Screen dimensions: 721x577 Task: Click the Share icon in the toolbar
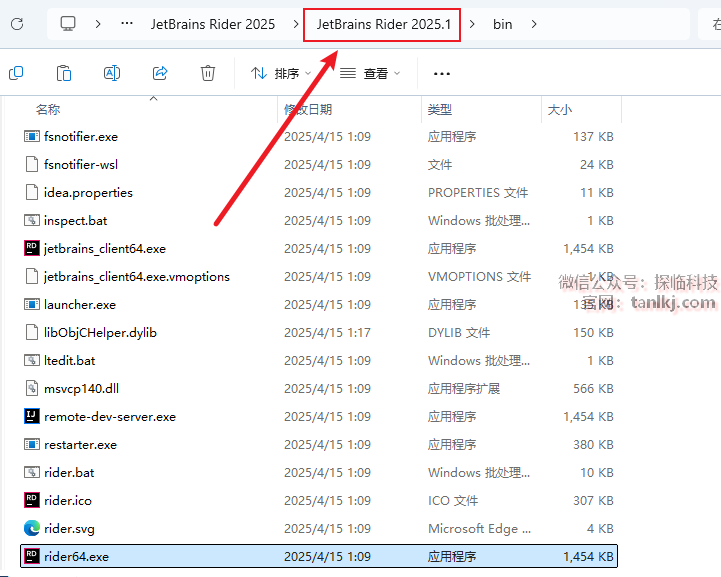[x=160, y=73]
